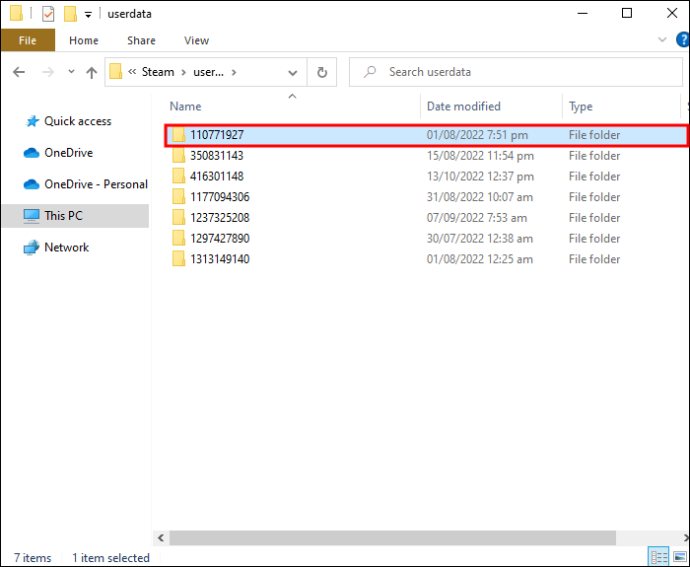Switch to the View ribbon tab
The image size is (690, 567).
click(196, 40)
